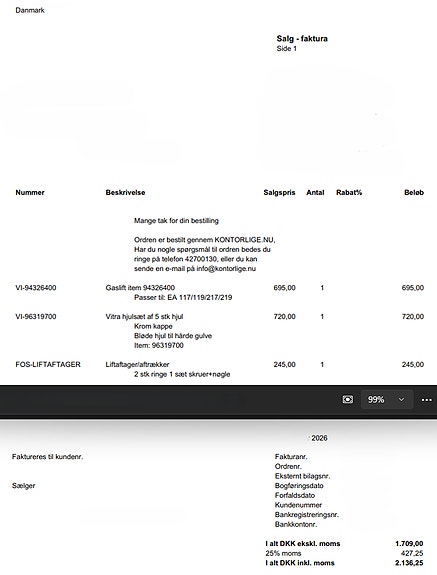
Task: Click 'Mange tak for din bestilling' line
Action: (176, 221)
